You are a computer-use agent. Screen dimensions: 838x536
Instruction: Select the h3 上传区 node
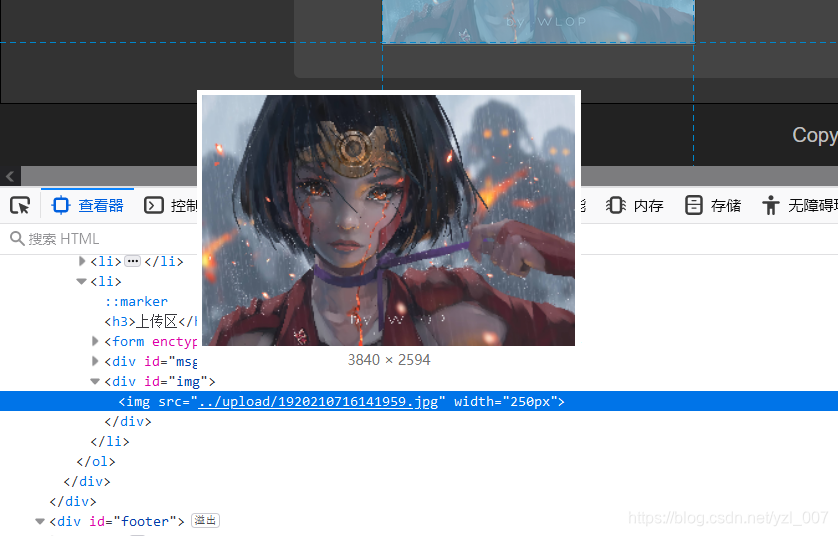pyautogui.click(x=151, y=322)
